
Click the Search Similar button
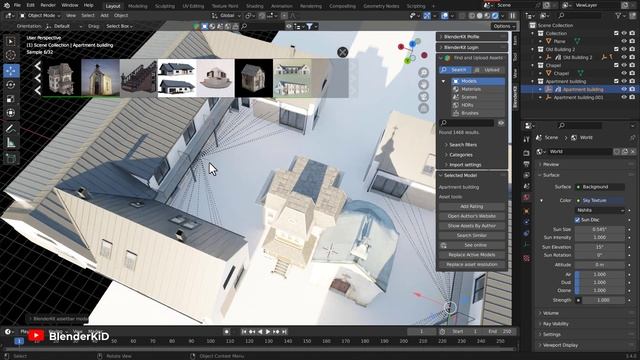pos(472,236)
